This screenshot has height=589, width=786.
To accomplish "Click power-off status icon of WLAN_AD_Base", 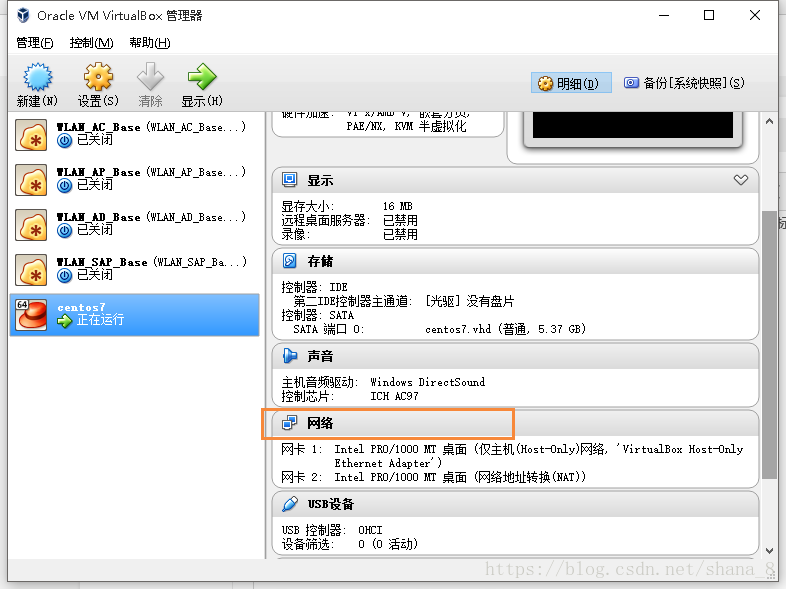I will [x=64, y=231].
